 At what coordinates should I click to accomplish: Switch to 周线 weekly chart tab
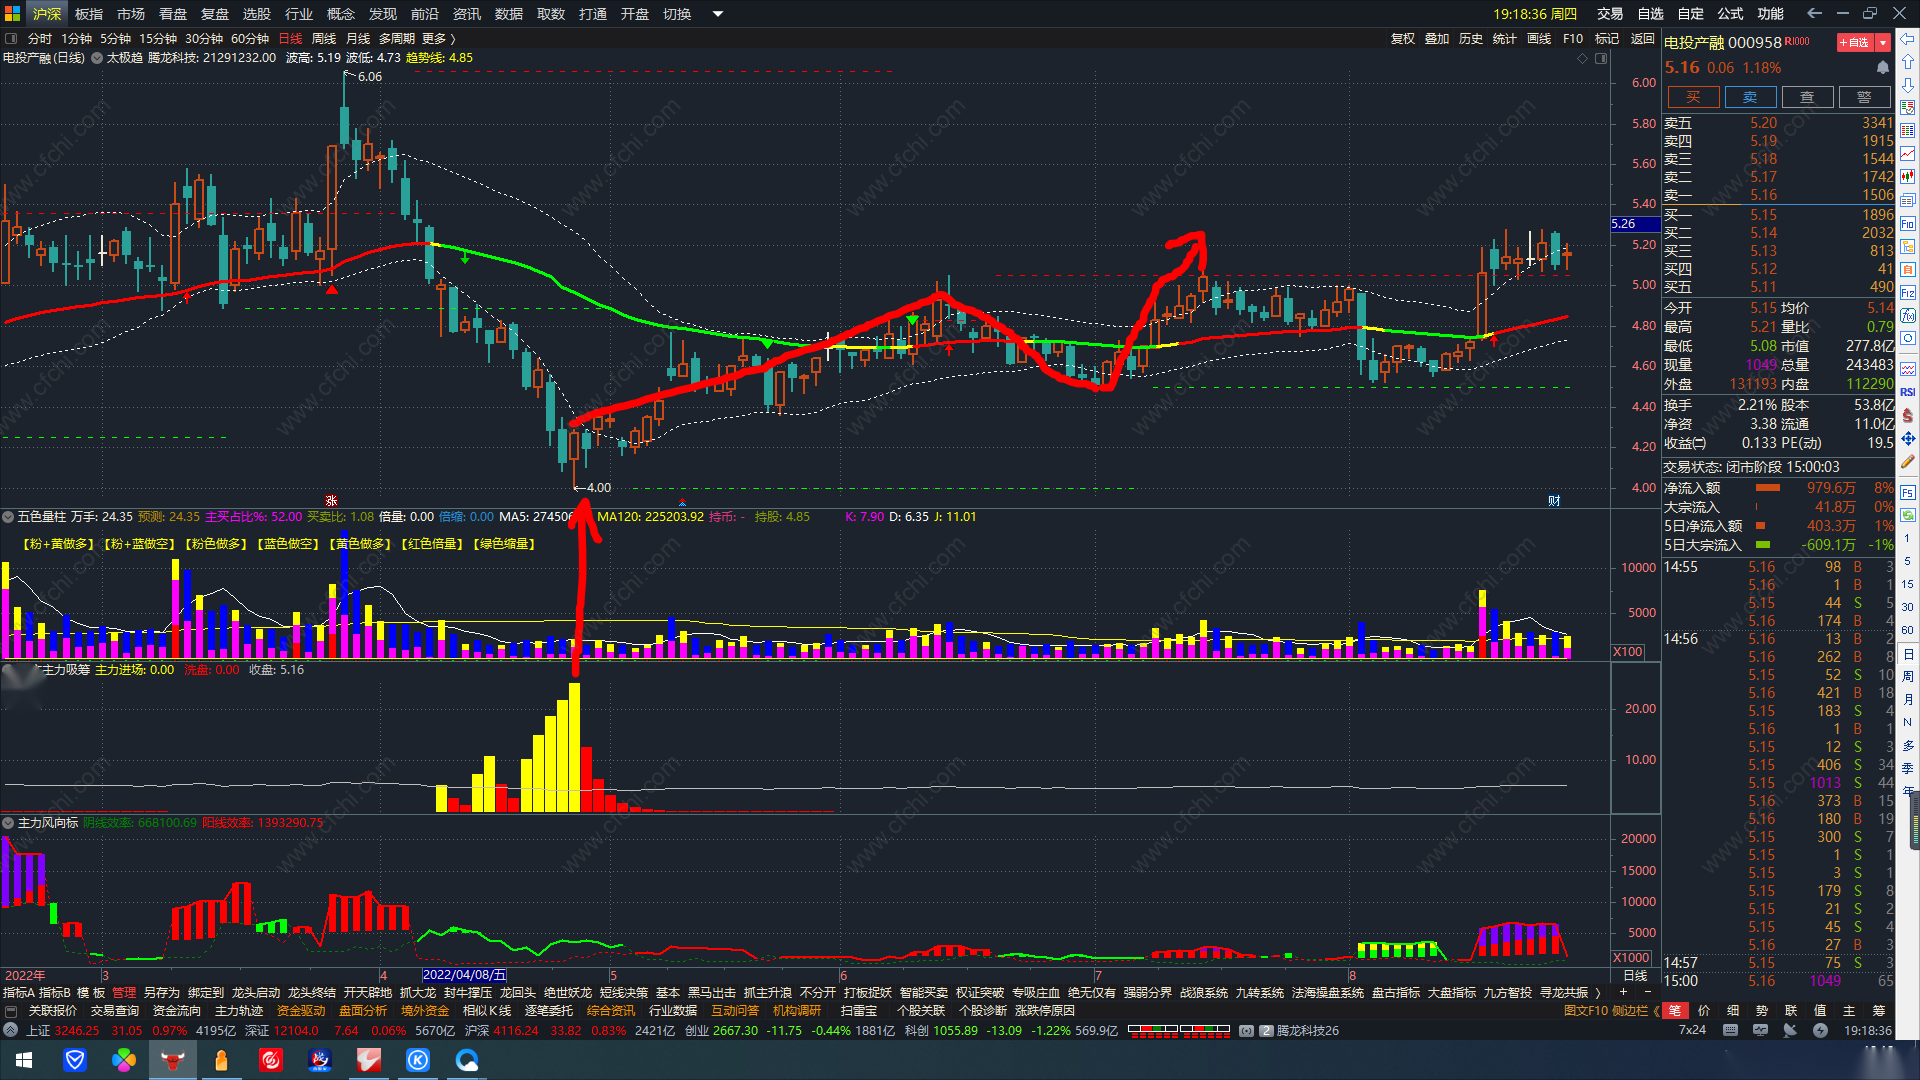tap(324, 39)
